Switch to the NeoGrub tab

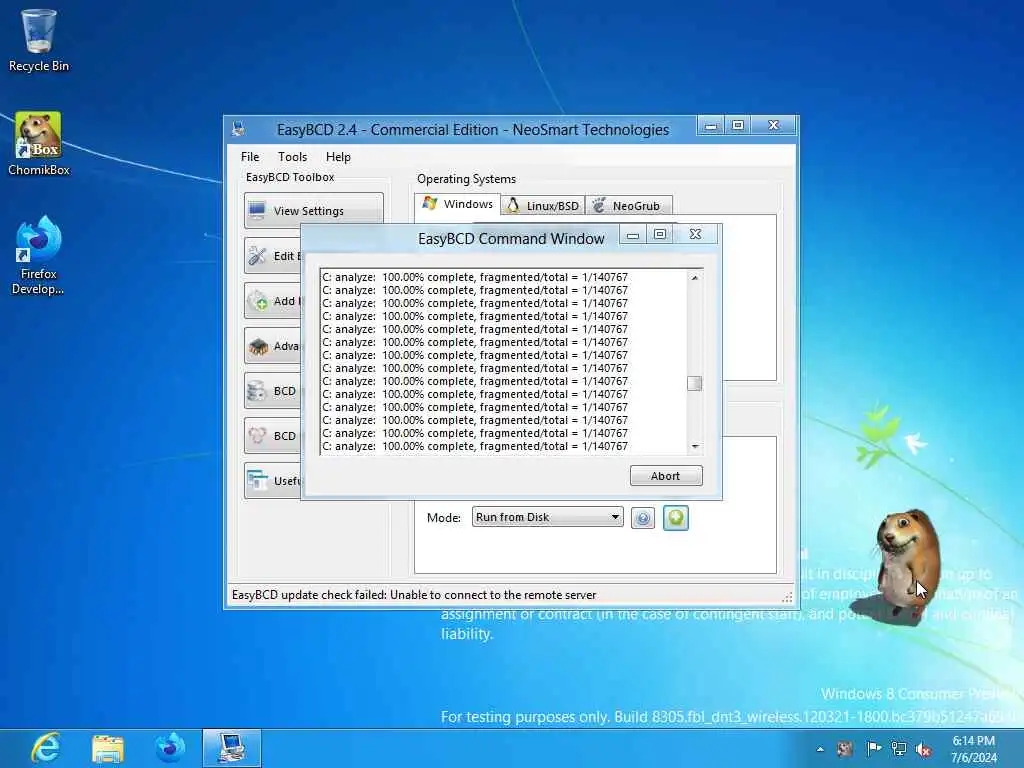click(x=628, y=206)
